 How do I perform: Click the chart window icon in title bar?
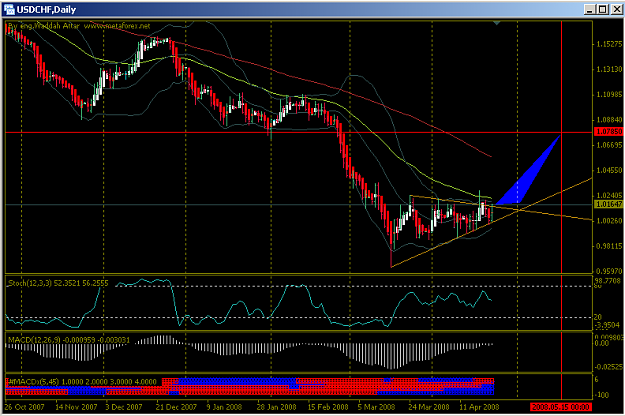(x=9, y=9)
